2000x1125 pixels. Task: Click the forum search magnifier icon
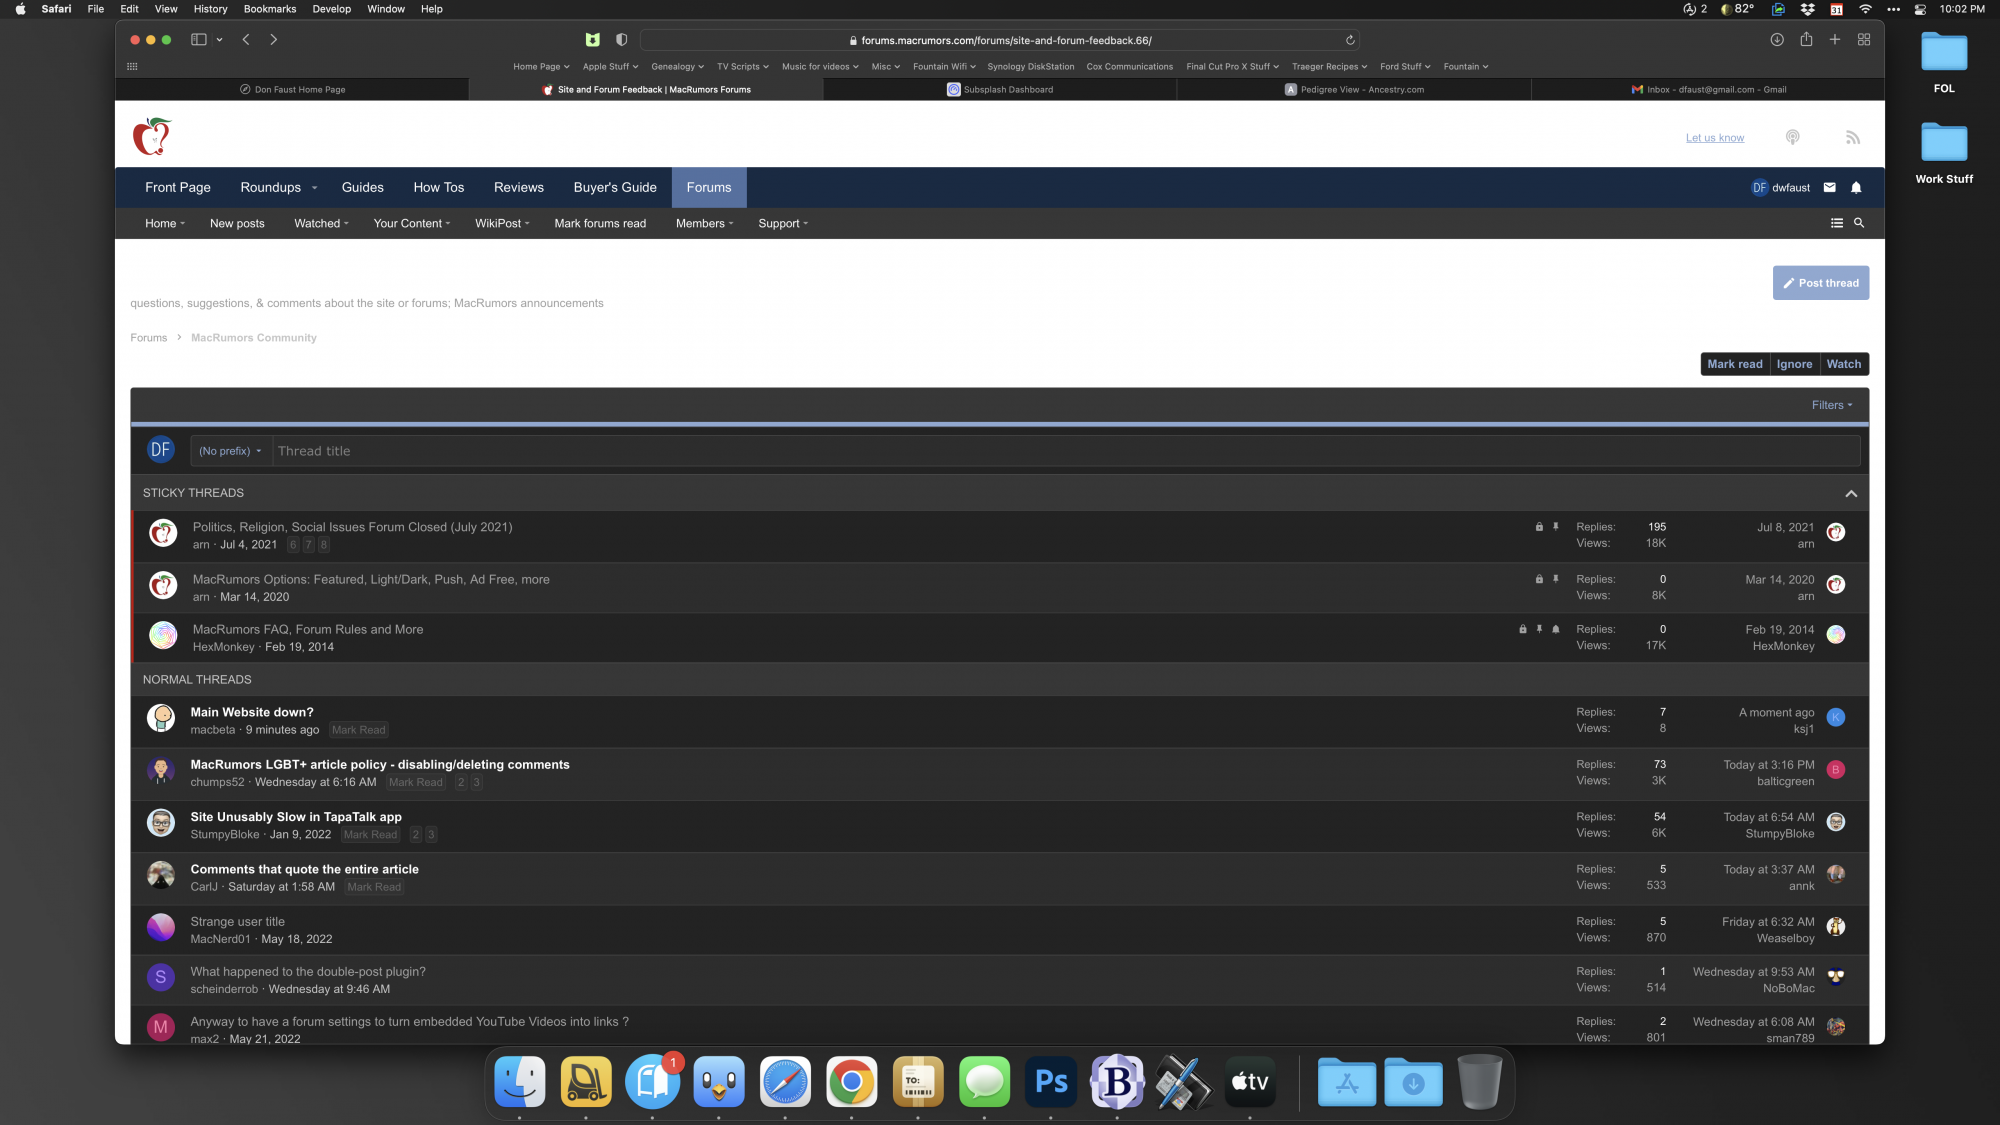(1859, 223)
